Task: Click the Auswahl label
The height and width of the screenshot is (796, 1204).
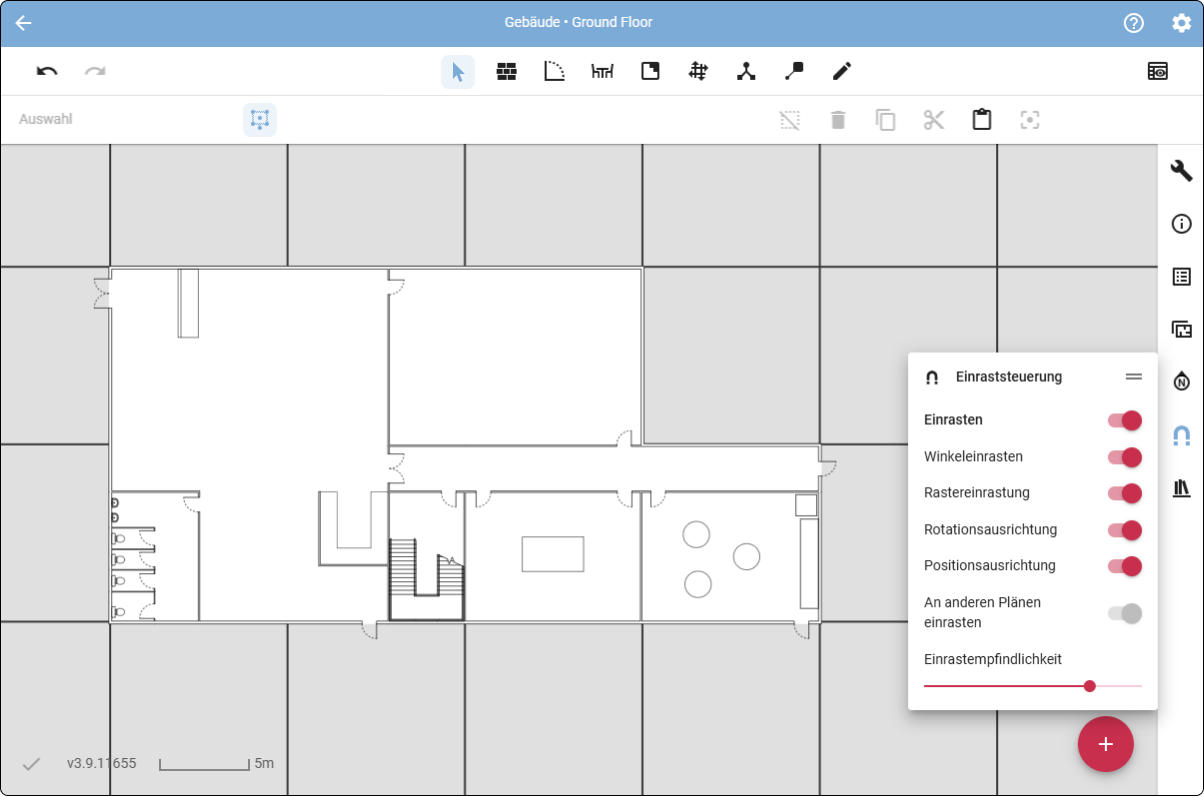Action: click(x=46, y=119)
